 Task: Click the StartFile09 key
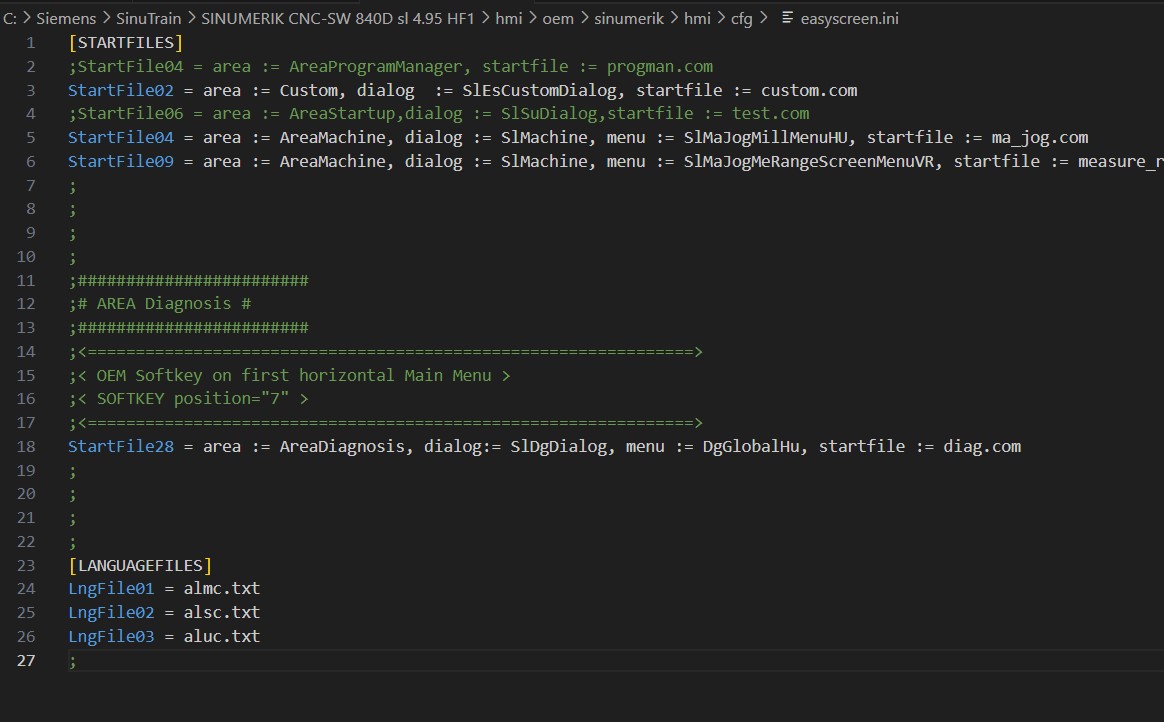[x=121, y=162]
